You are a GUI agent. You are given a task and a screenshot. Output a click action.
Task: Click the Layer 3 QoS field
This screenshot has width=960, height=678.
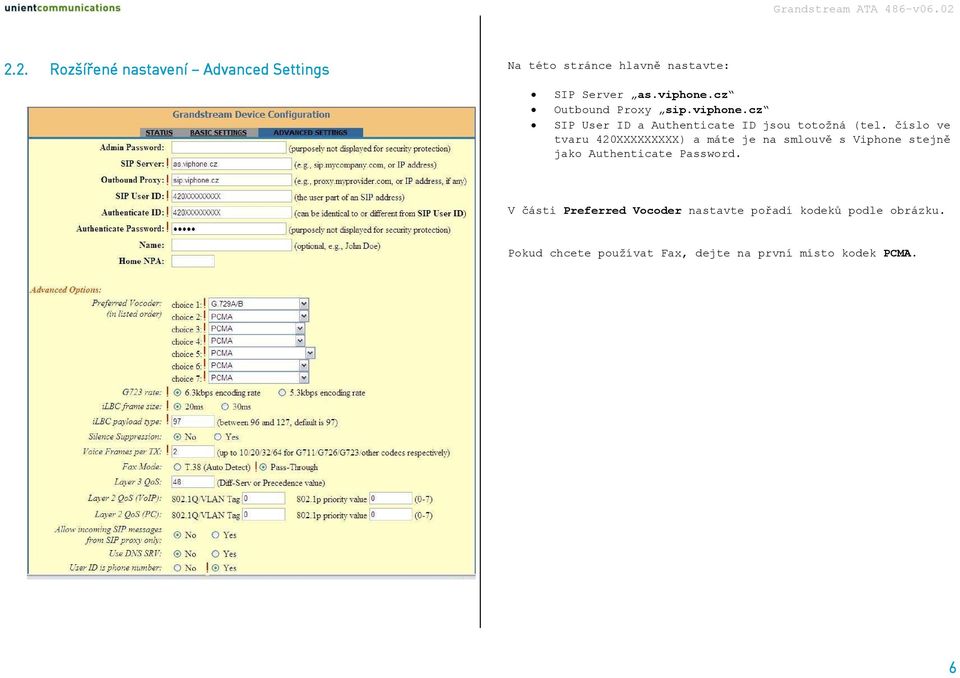pos(193,482)
